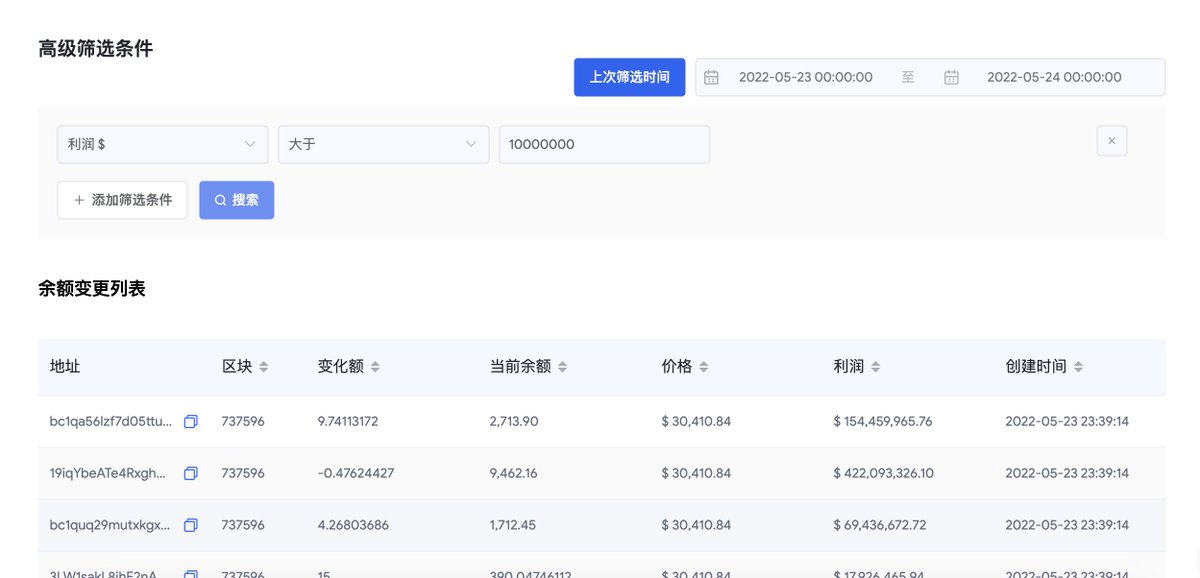This screenshot has width=1200, height=578.
Task: Click the 搜索 button
Action: point(237,200)
